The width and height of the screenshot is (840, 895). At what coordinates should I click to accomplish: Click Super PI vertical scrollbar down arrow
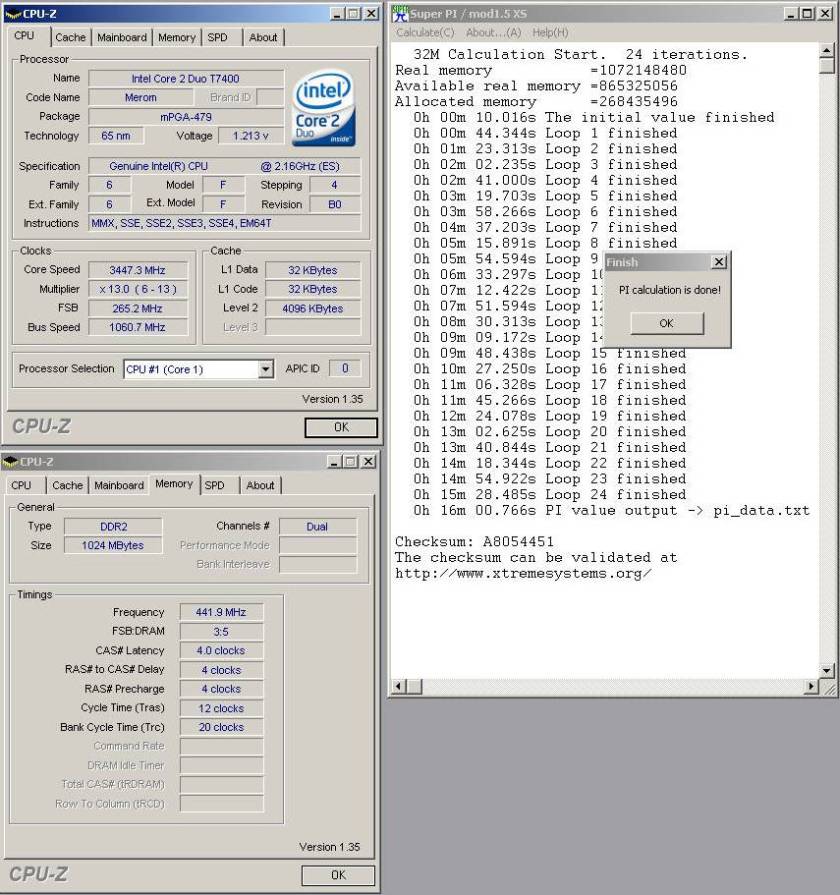tap(827, 670)
